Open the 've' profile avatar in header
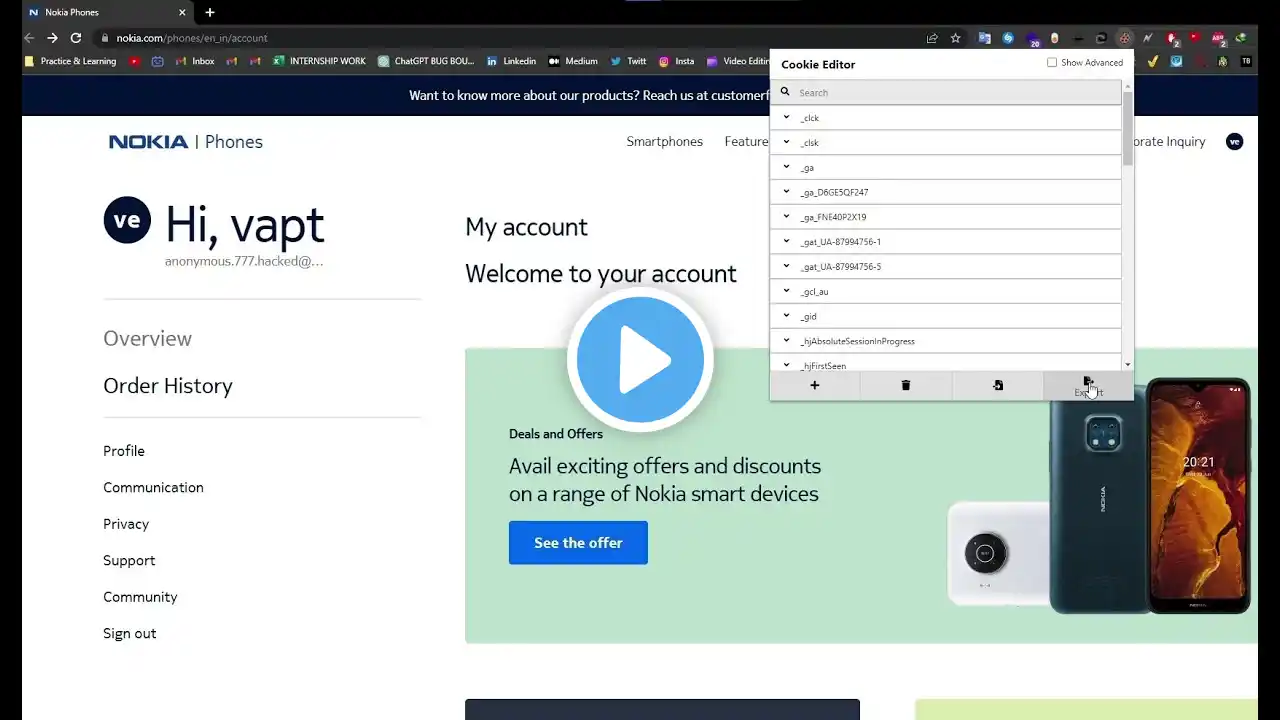 pyautogui.click(x=1234, y=141)
